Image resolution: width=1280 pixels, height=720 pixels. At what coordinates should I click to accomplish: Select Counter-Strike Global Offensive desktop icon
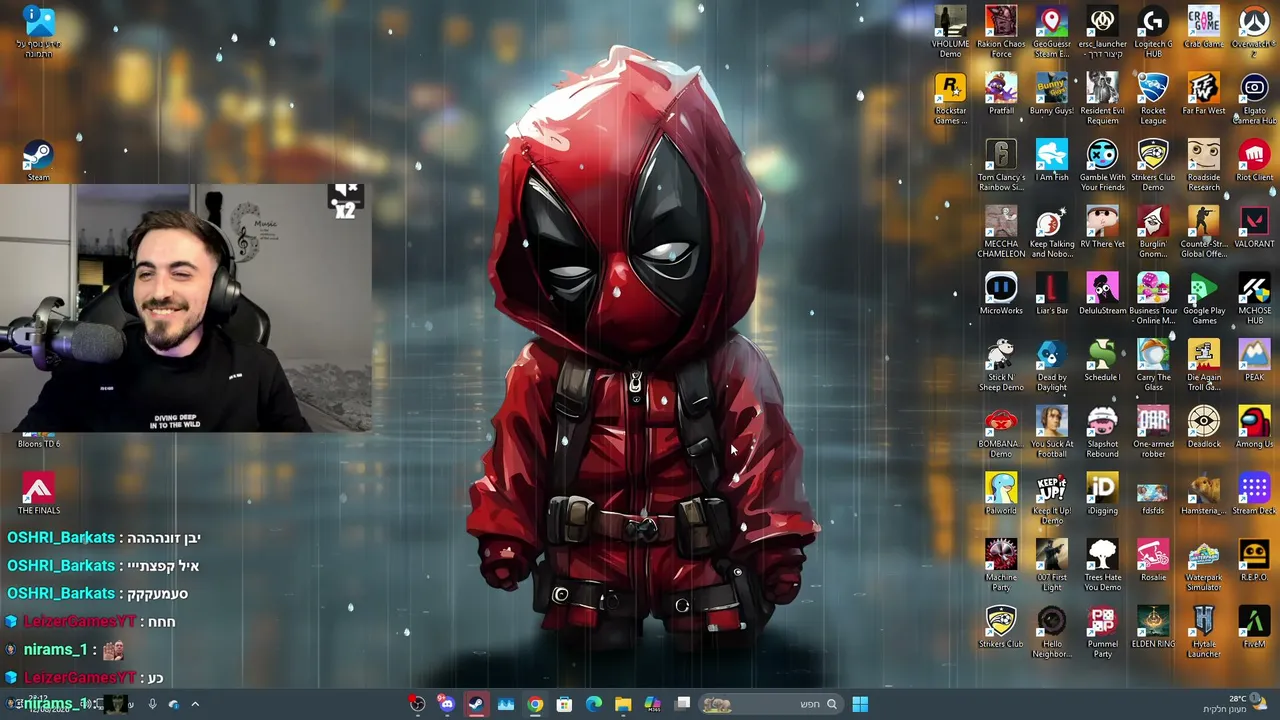coord(1203,231)
